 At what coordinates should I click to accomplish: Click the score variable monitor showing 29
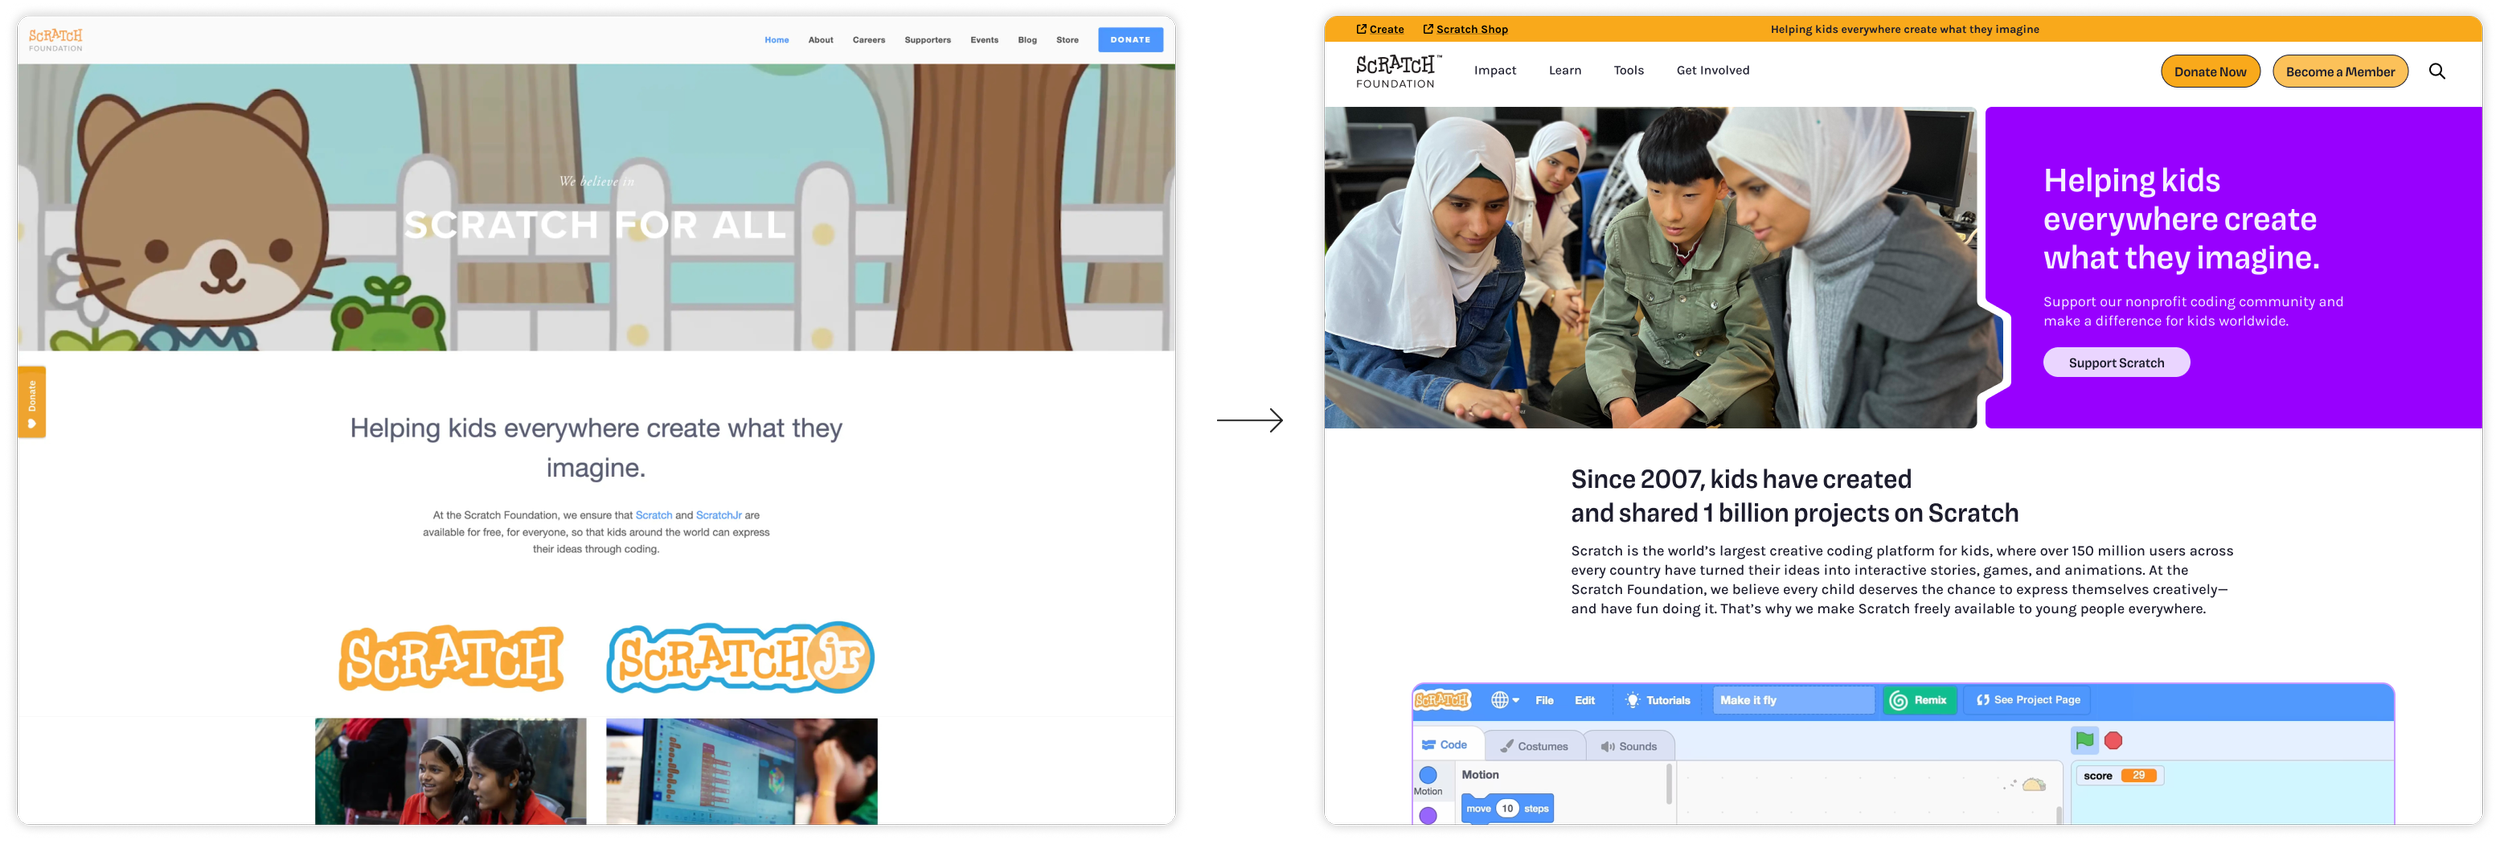[x=2120, y=775]
